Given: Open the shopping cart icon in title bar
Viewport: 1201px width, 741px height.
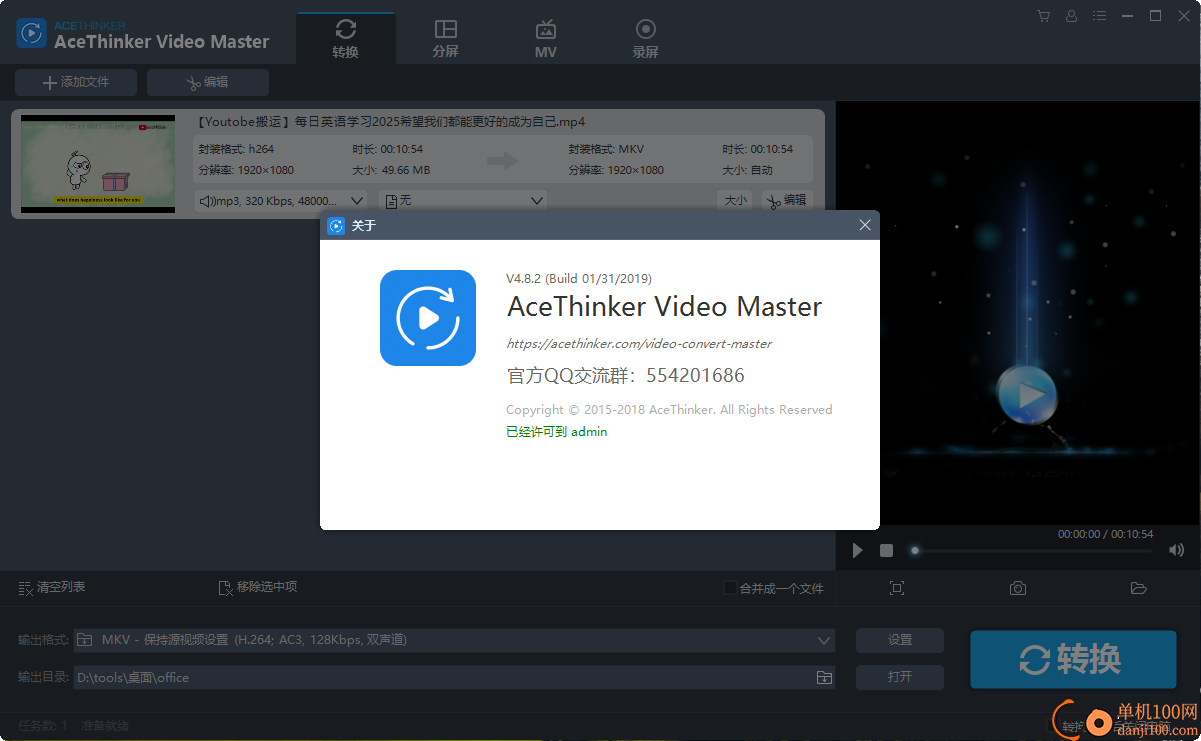Looking at the screenshot, I should 1043,16.
